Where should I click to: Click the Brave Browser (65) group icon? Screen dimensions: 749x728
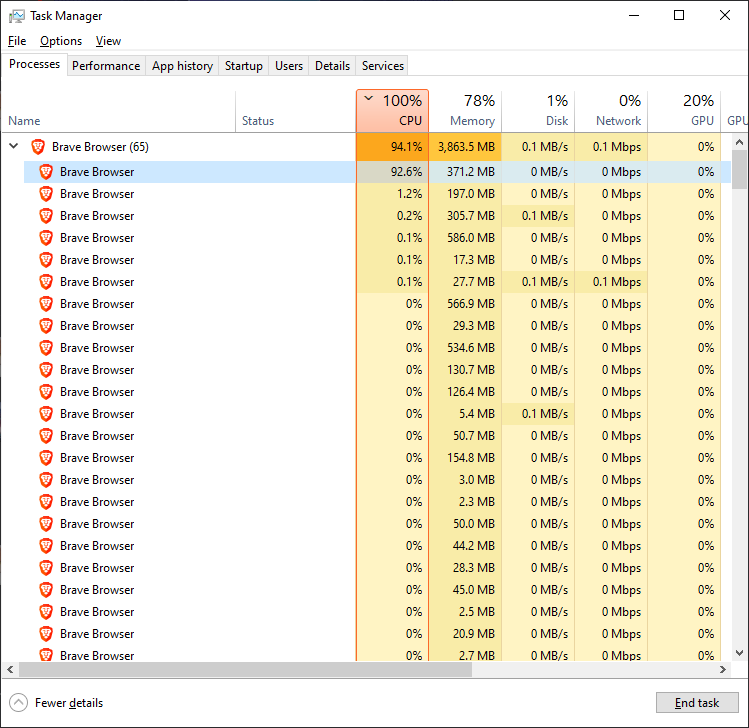click(38, 147)
